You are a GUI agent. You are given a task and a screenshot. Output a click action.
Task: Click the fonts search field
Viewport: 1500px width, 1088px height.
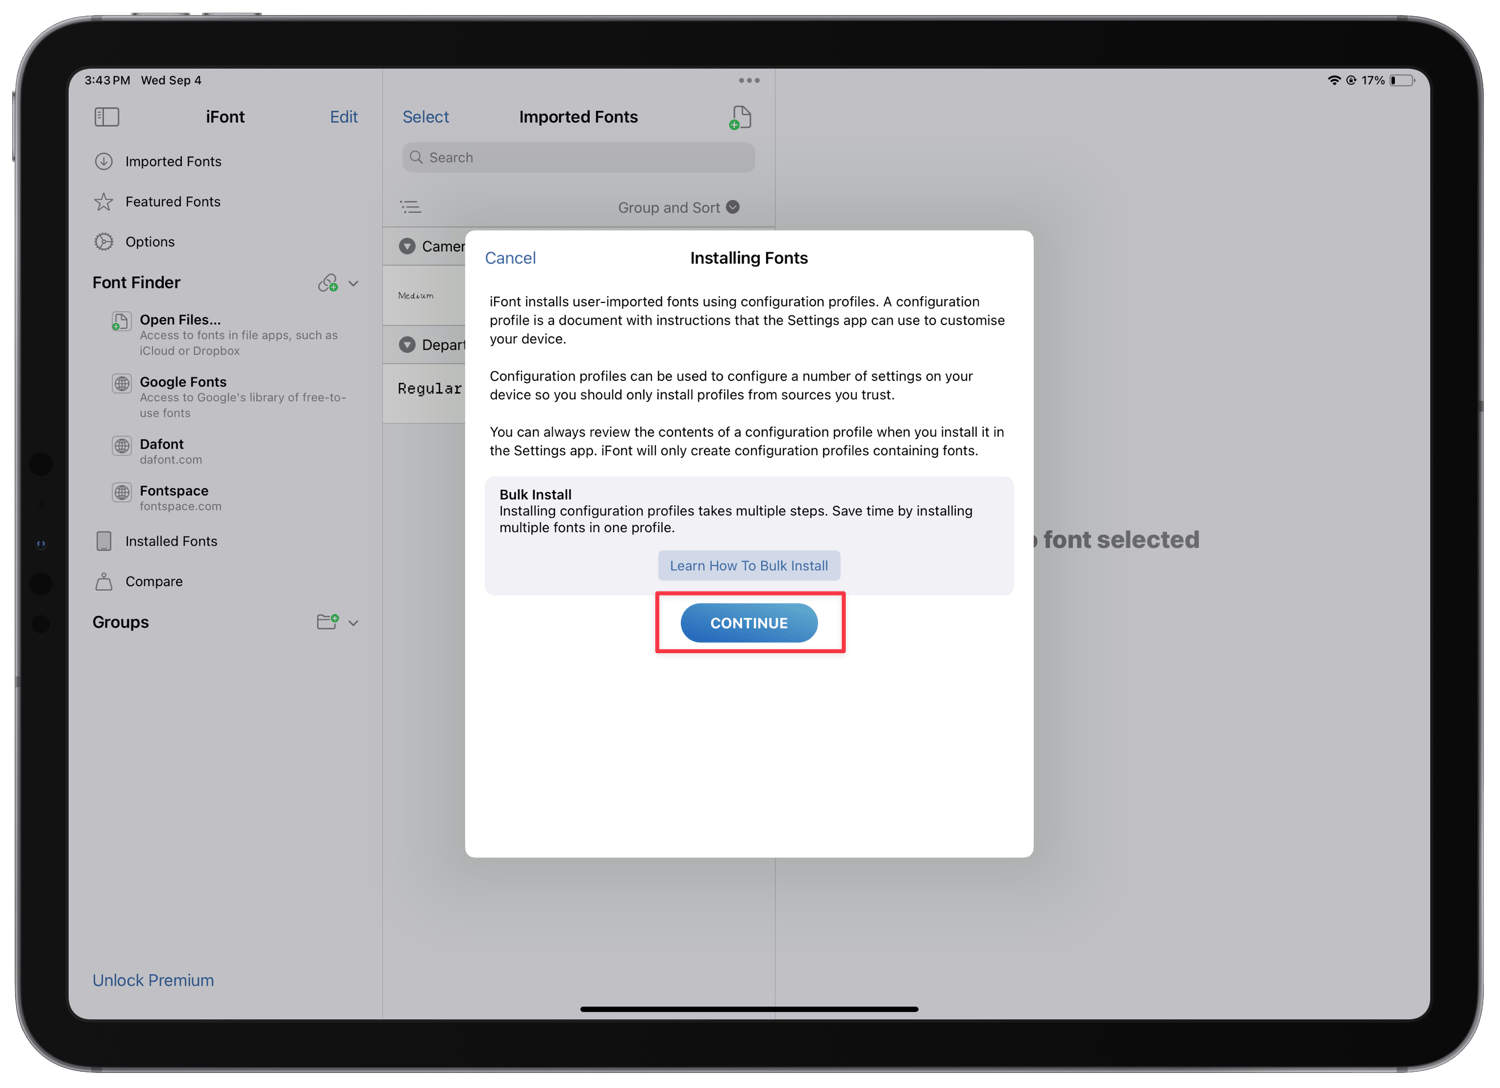[577, 157]
